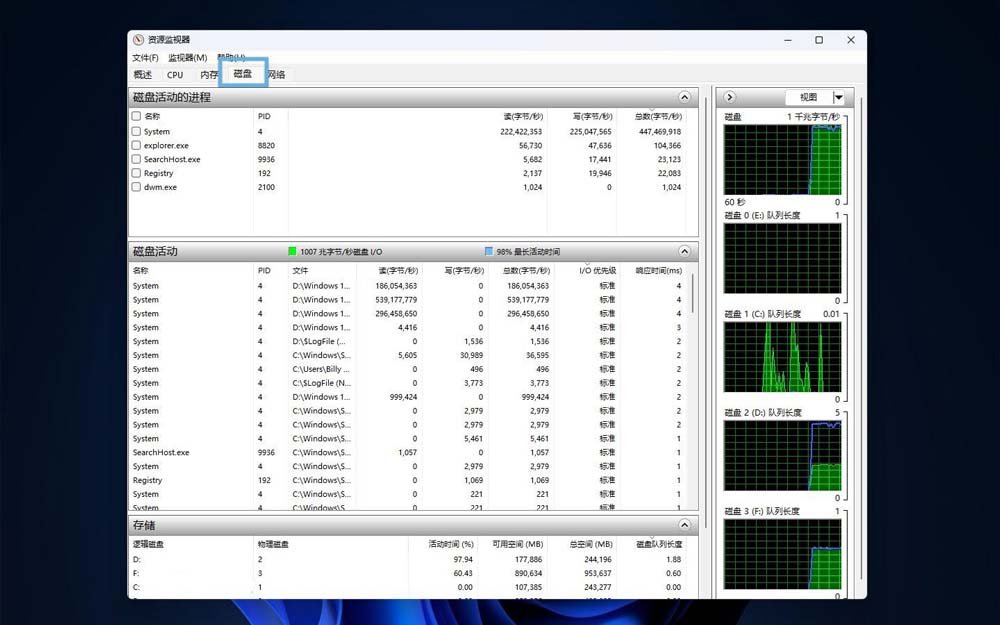Minimize the Resource Monitor window
Viewport: 1000px width, 625px height.
(x=788, y=40)
